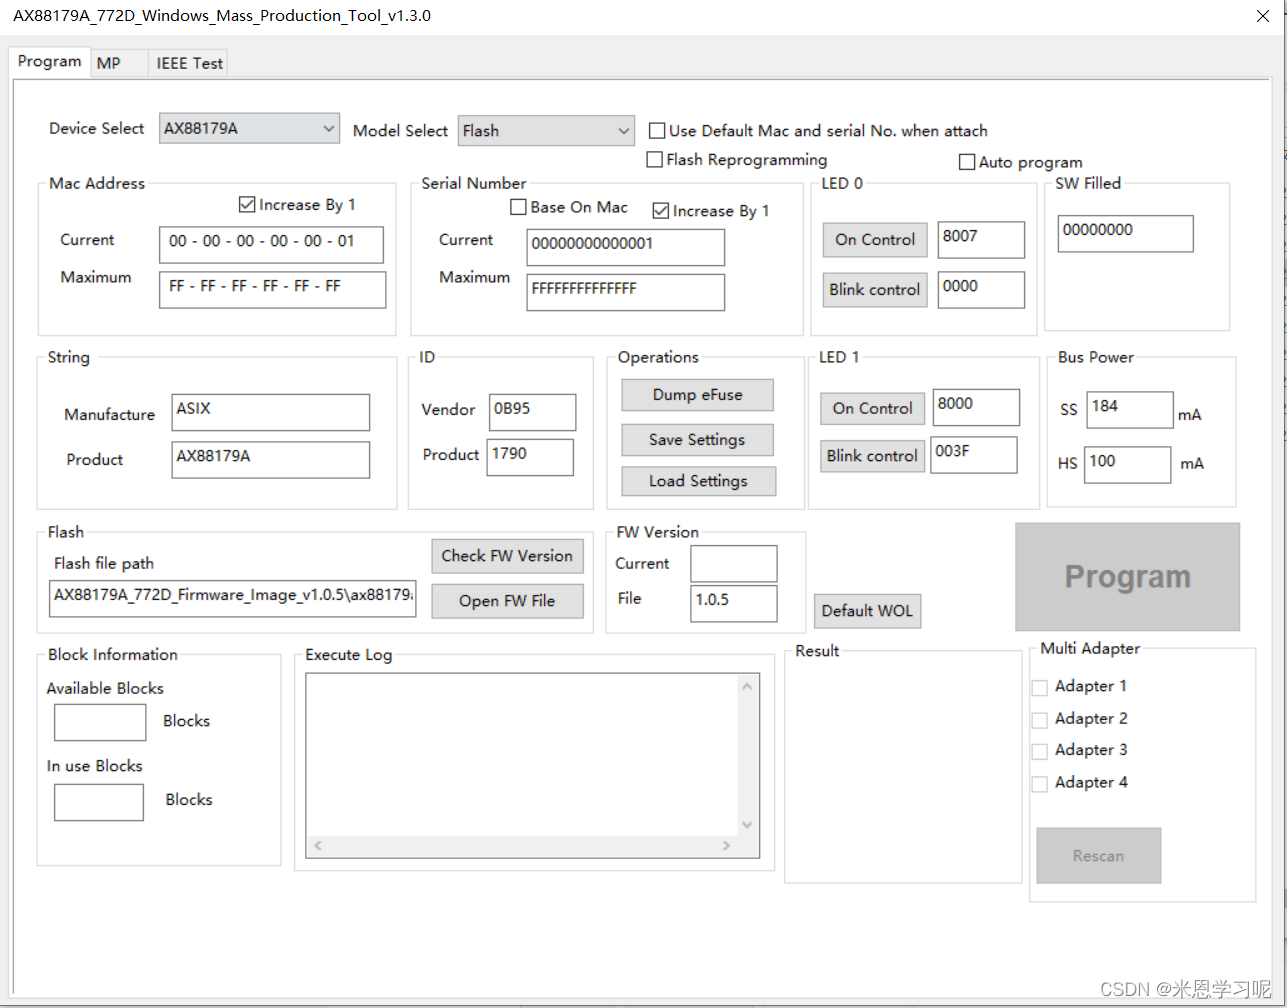
Task: Click the FW Version Current field
Action: click(x=734, y=564)
